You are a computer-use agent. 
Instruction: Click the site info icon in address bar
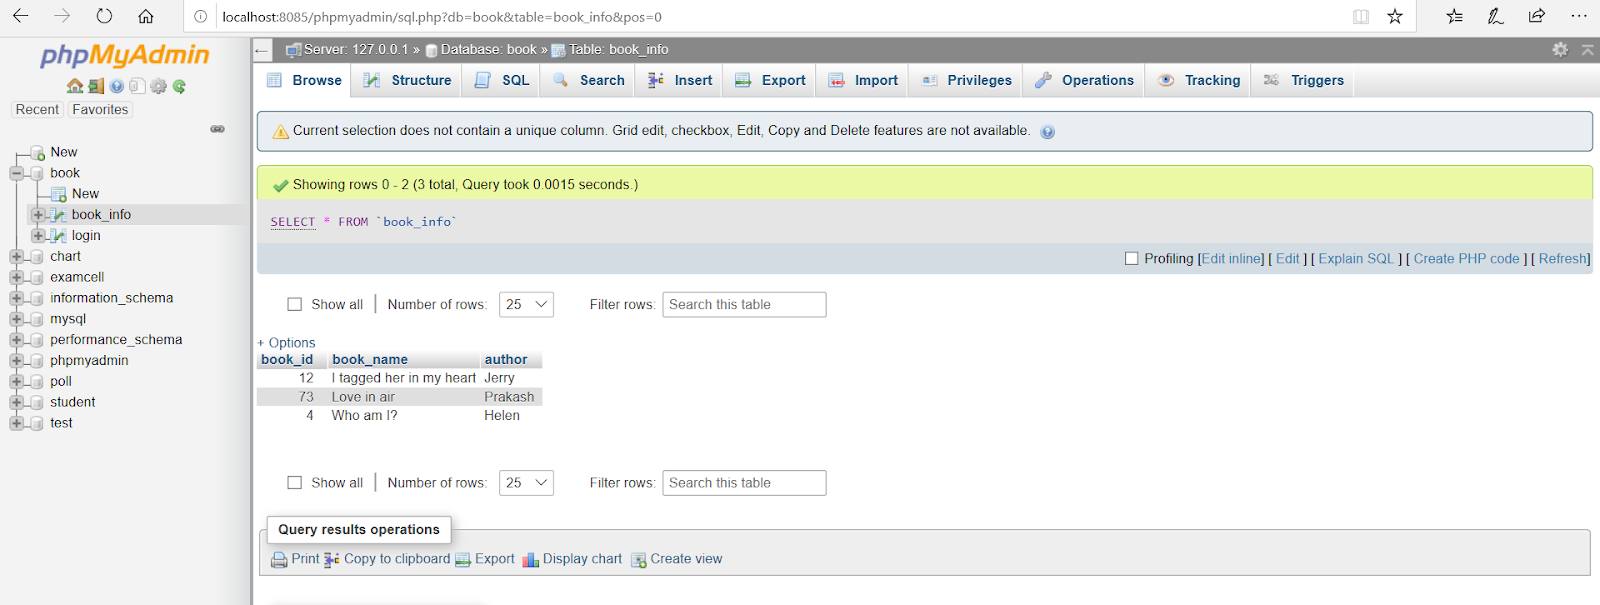click(x=201, y=16)
